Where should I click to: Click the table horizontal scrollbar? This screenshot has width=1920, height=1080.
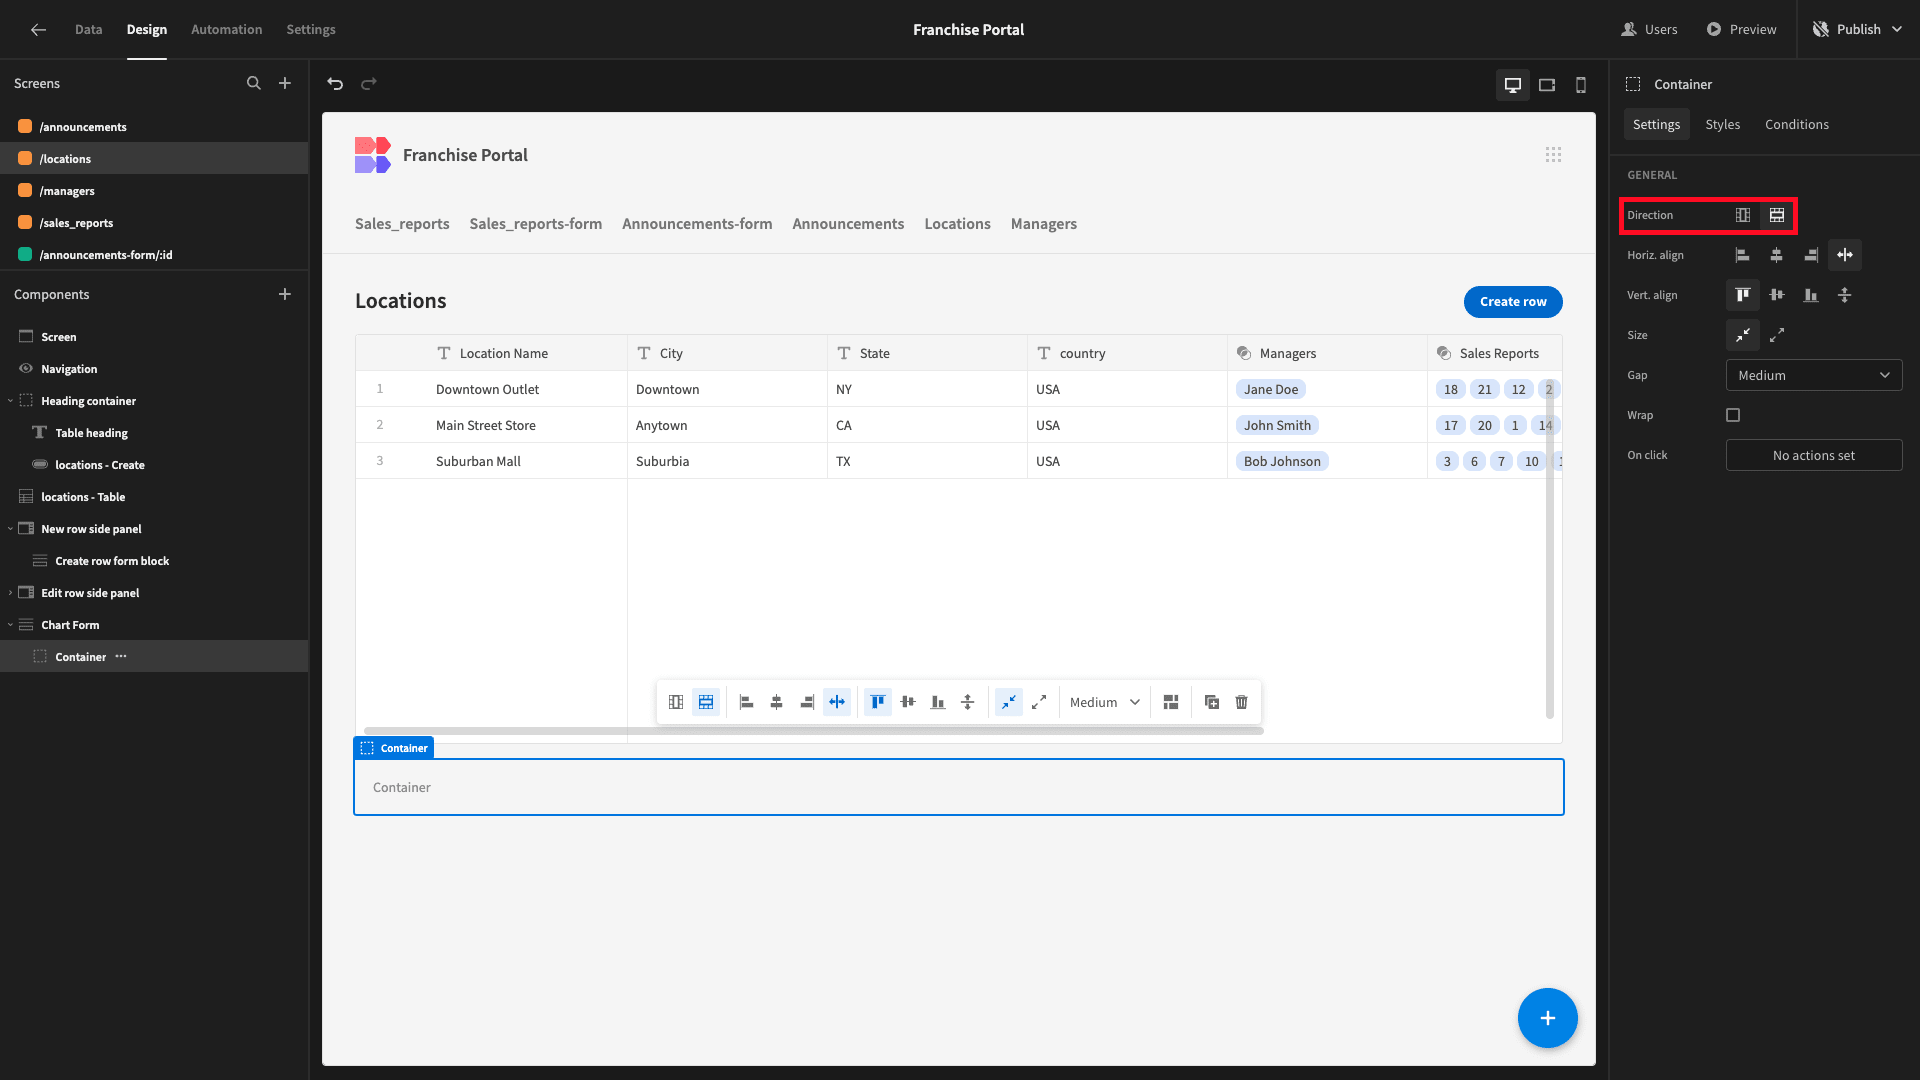pyautogui.click(x=814, y=731)
